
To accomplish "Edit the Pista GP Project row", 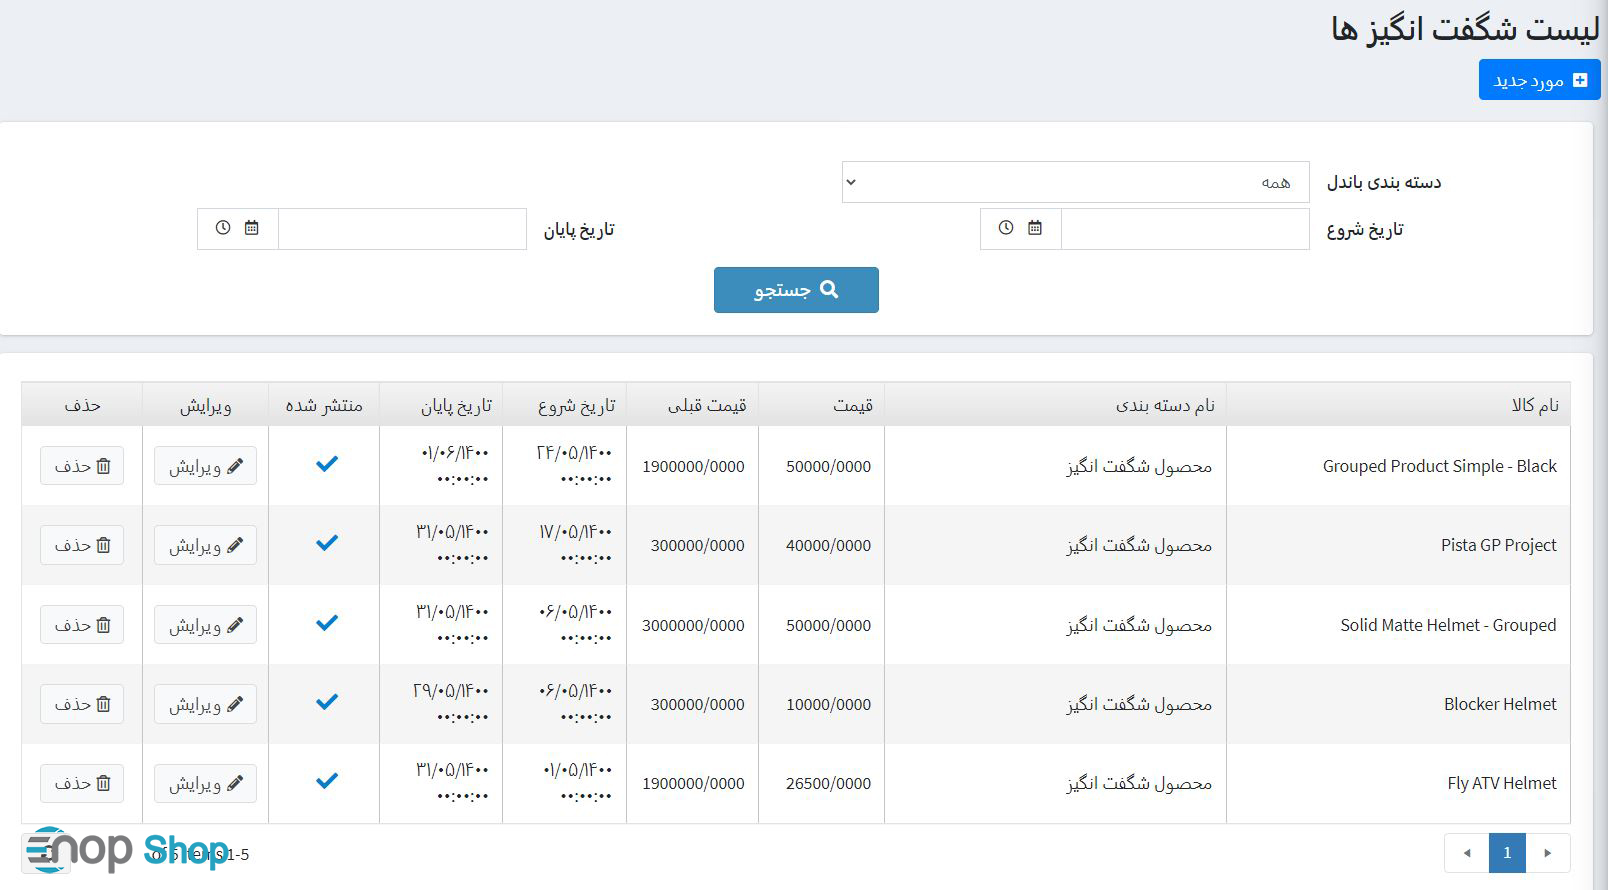I will (x=205, y=545).
